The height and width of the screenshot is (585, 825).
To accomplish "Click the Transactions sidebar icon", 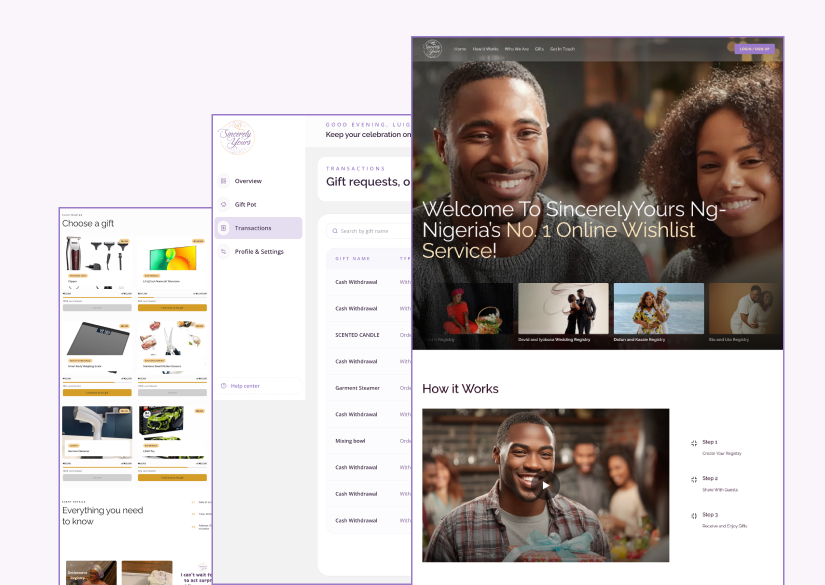I will pyautogui.click(x=224, y=228).
